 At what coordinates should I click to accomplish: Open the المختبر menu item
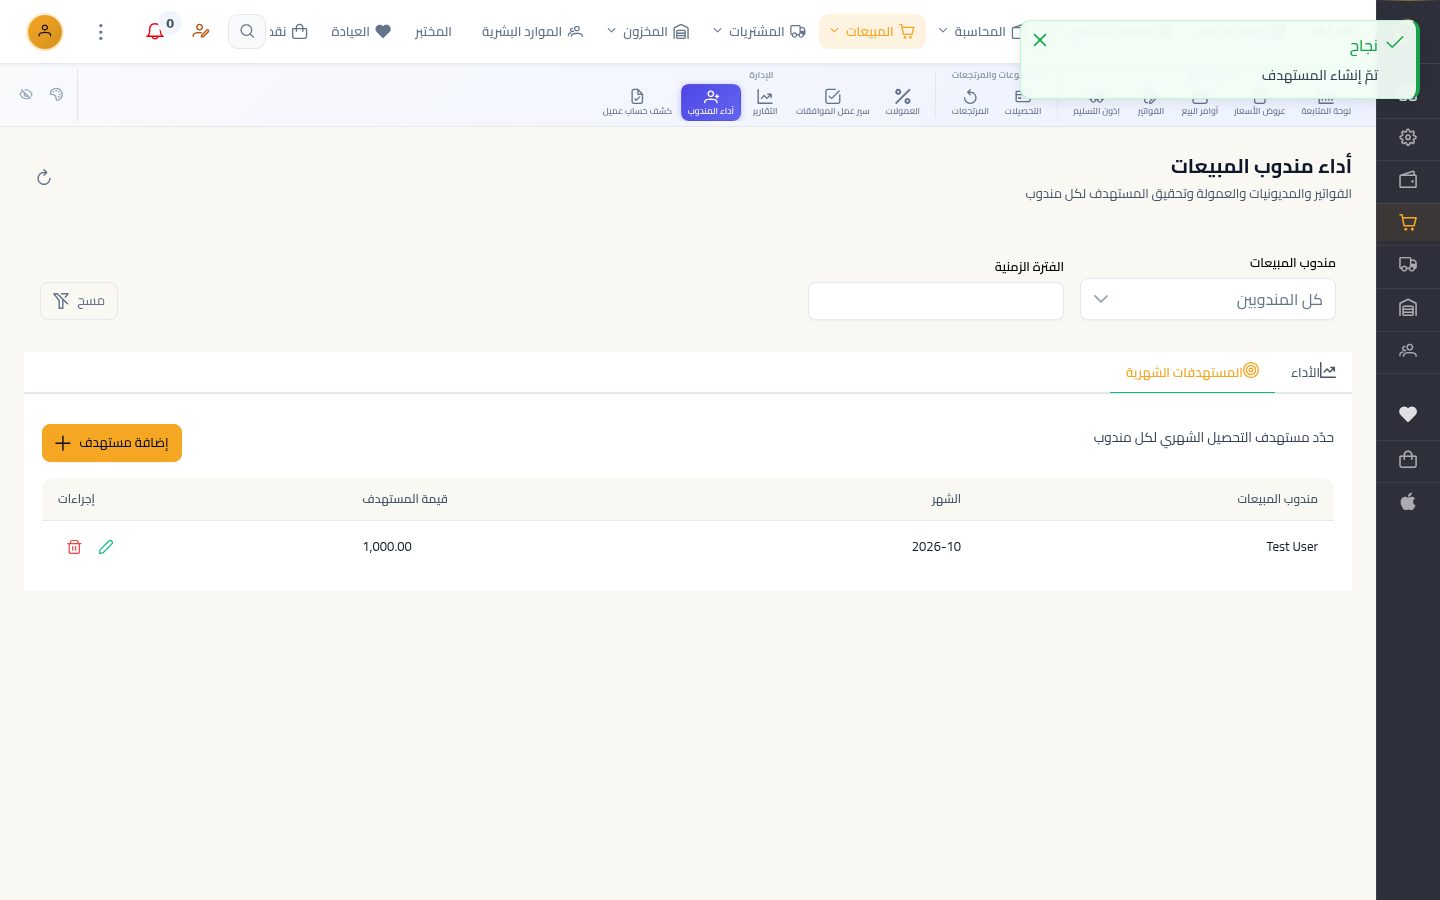tap(433, 32)
